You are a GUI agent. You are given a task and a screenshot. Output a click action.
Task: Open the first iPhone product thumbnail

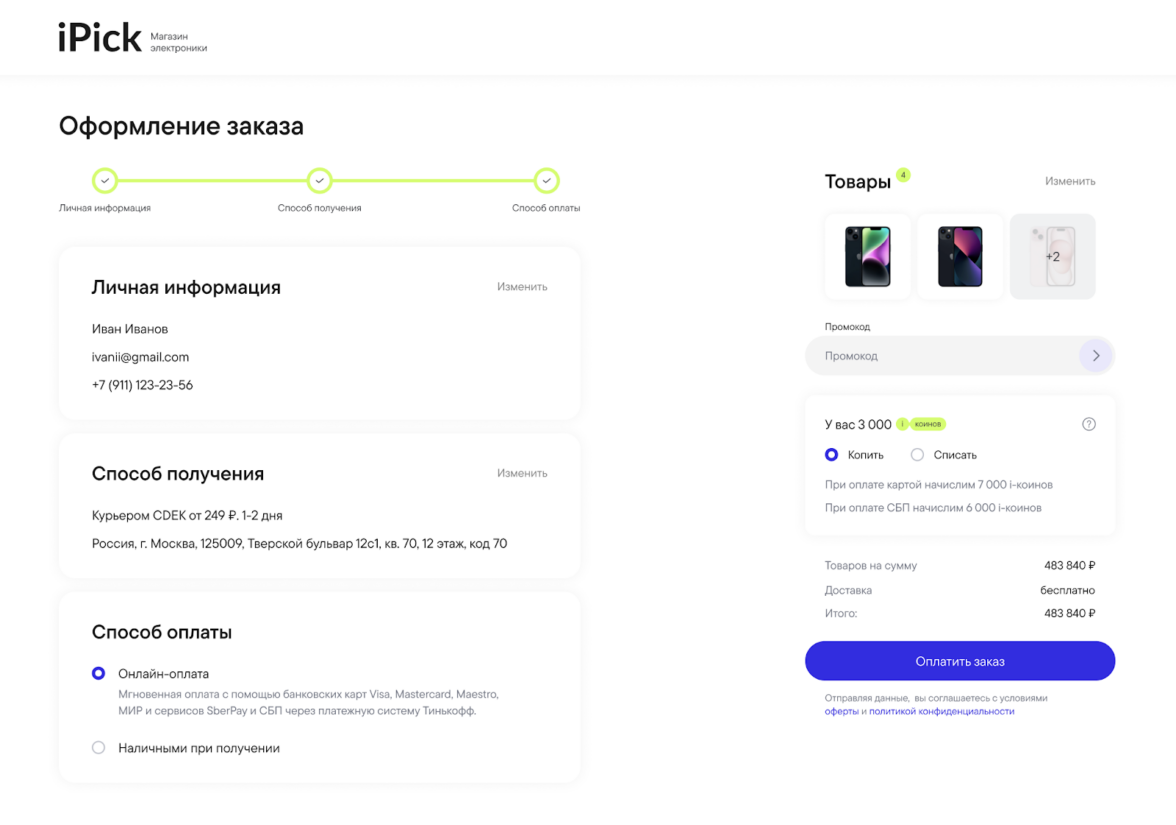pos(867,257)
